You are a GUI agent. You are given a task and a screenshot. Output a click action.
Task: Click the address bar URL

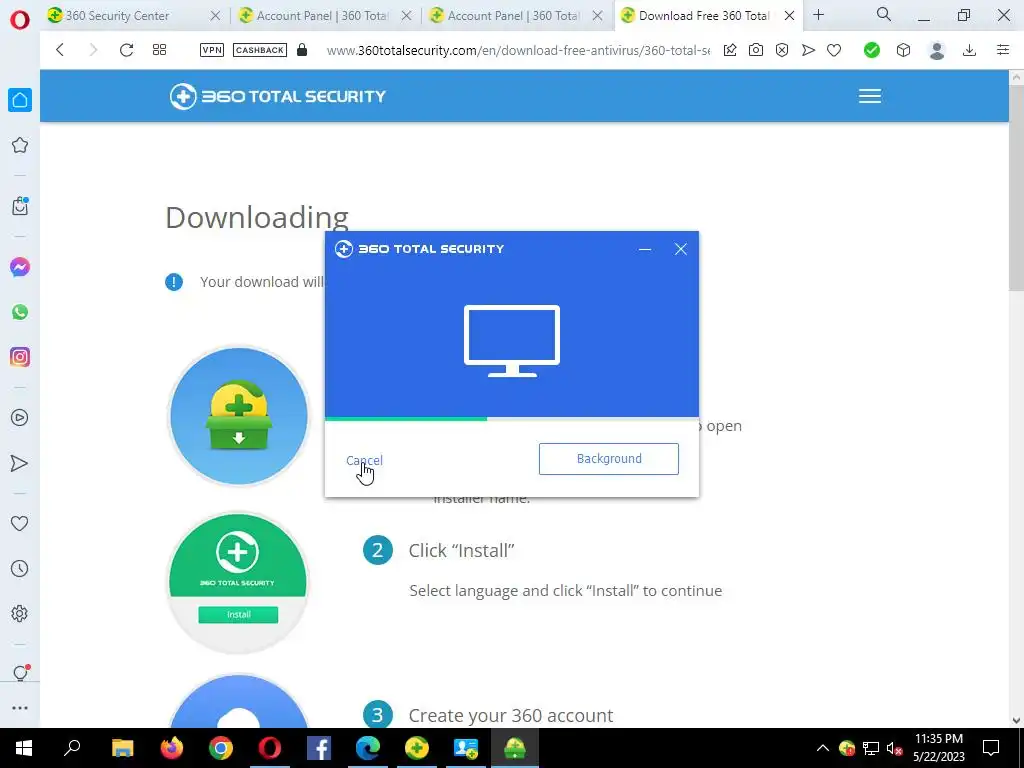click(518, 50)
